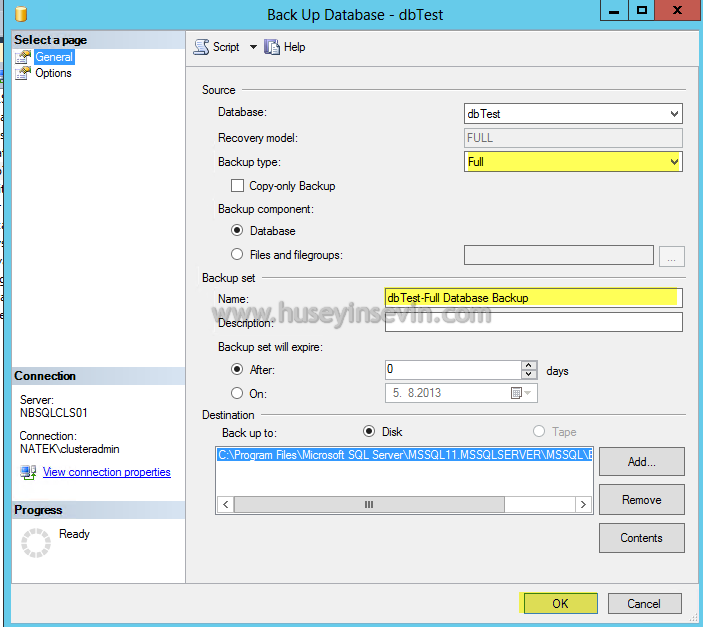Viewport: 703px width, 627px height.
Task: Decrease expire days with down arrow
Action: [529, 374]
